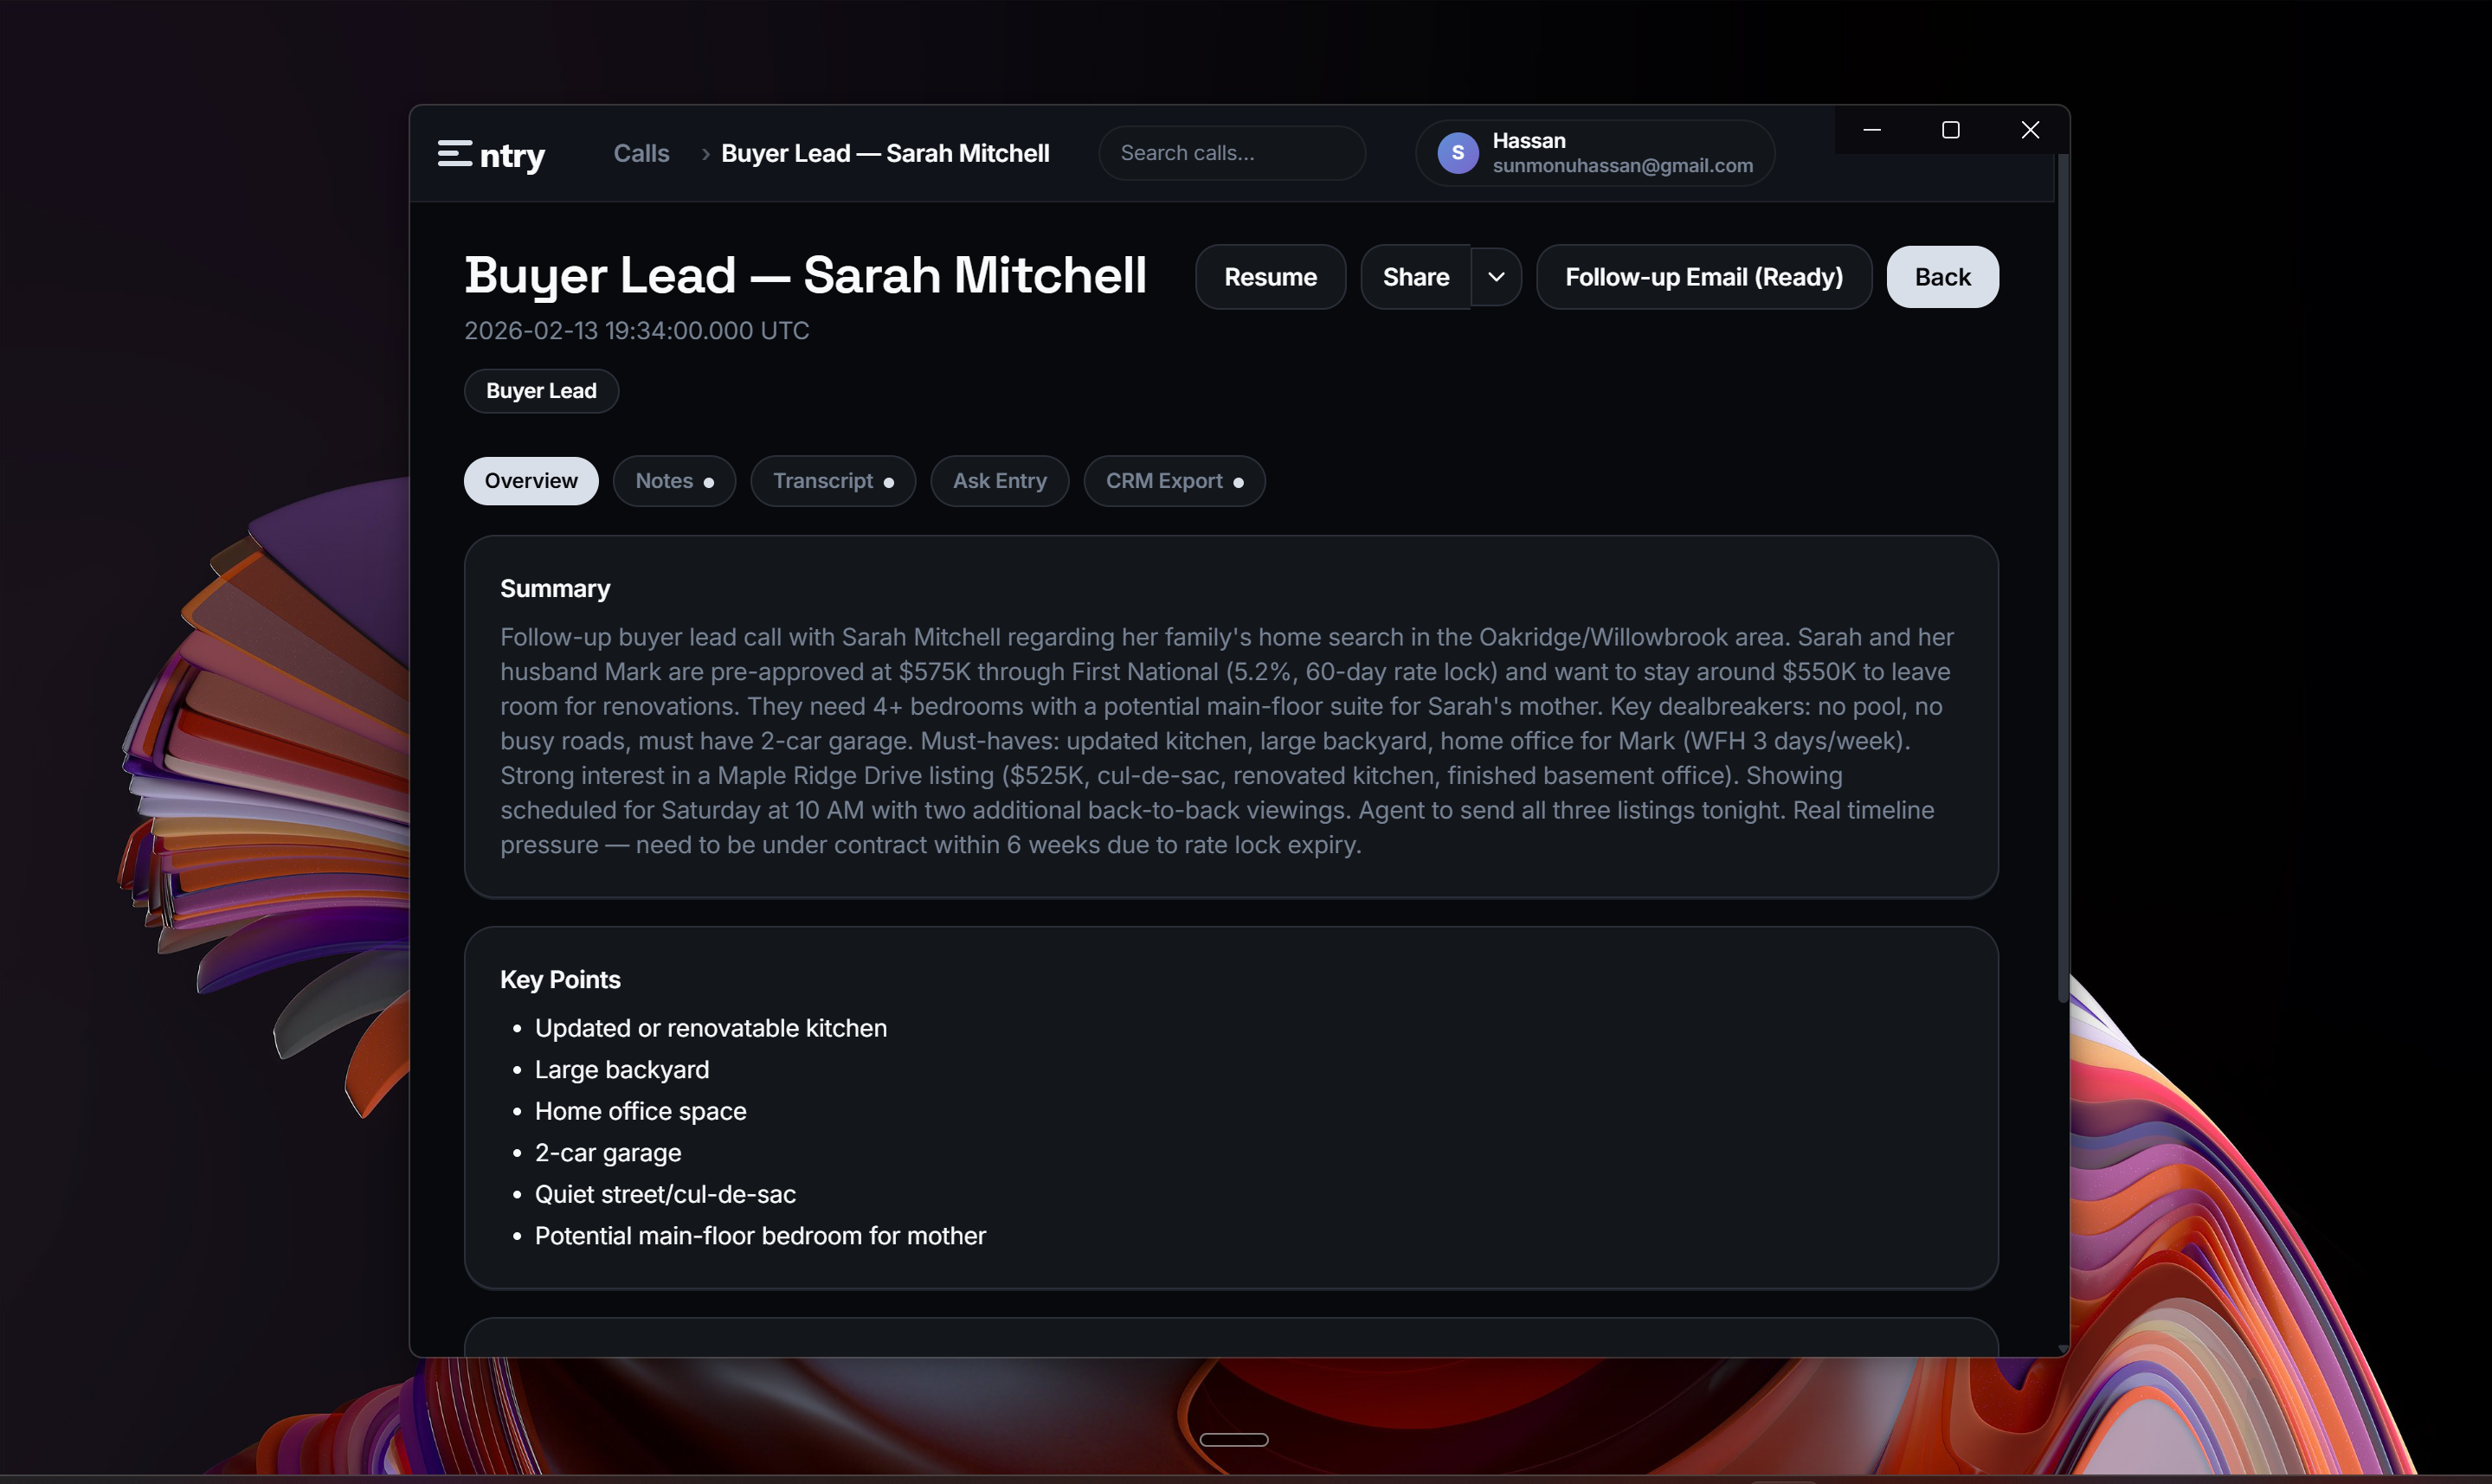Image resolution: width=2492 pixels, height=1484 pixels.
Task: Expand the Share options dropdown
Action: pos(1497,277)
